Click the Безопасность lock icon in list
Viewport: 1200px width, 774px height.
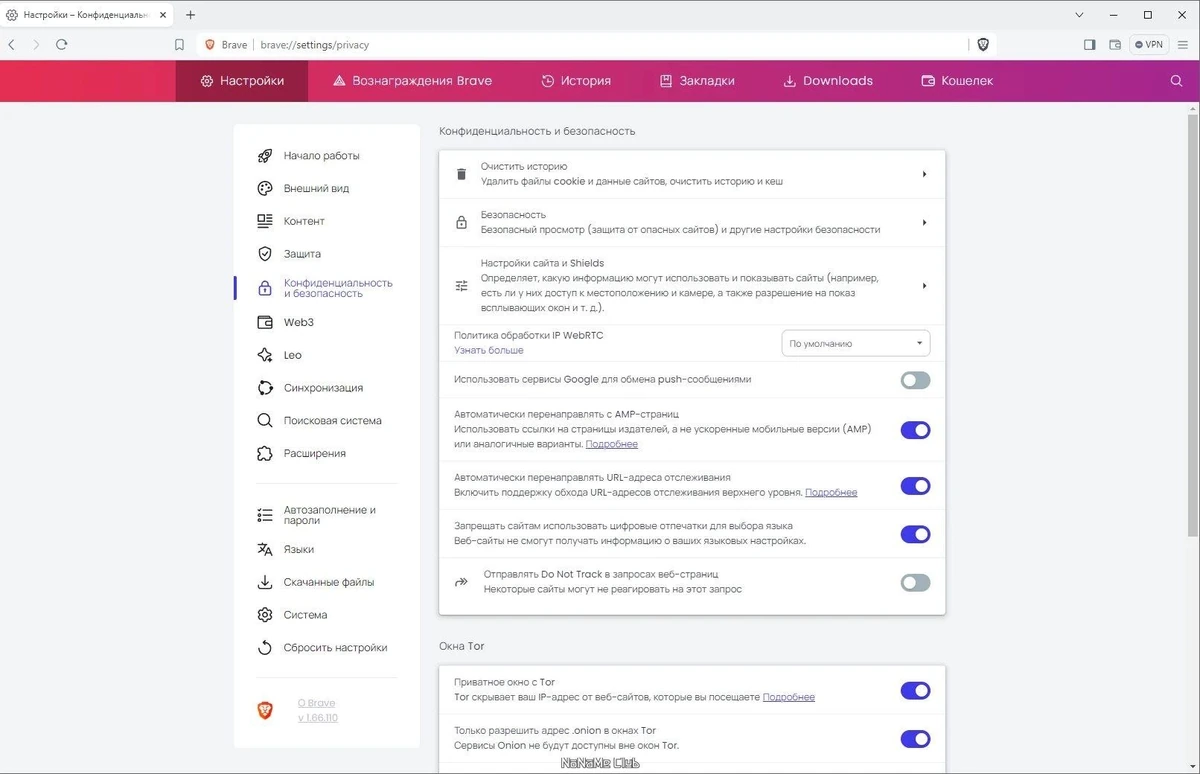point(461,222)
